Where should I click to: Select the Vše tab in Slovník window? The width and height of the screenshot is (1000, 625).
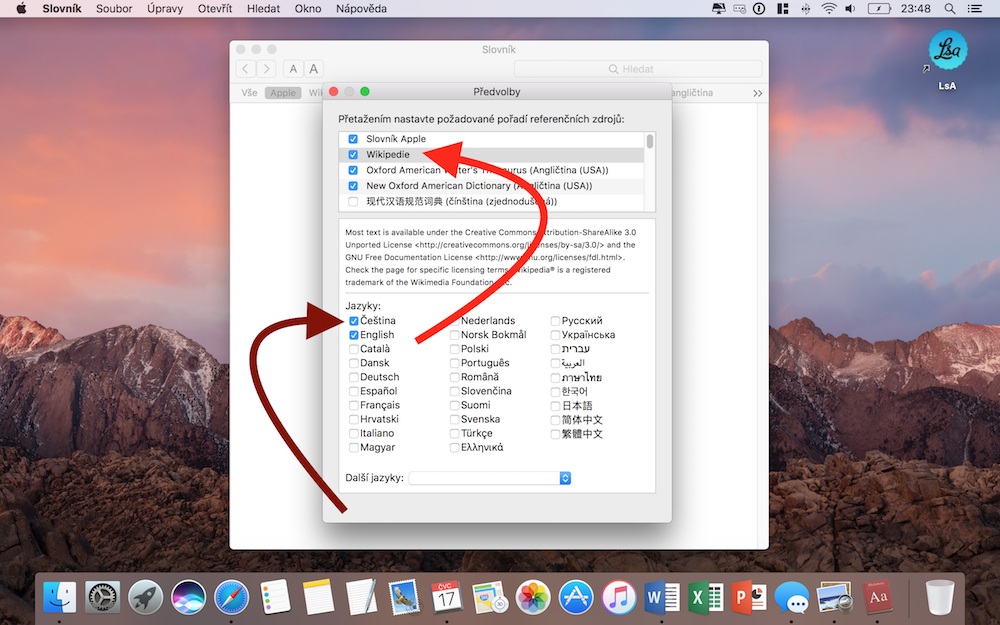(x=249, y=92)
